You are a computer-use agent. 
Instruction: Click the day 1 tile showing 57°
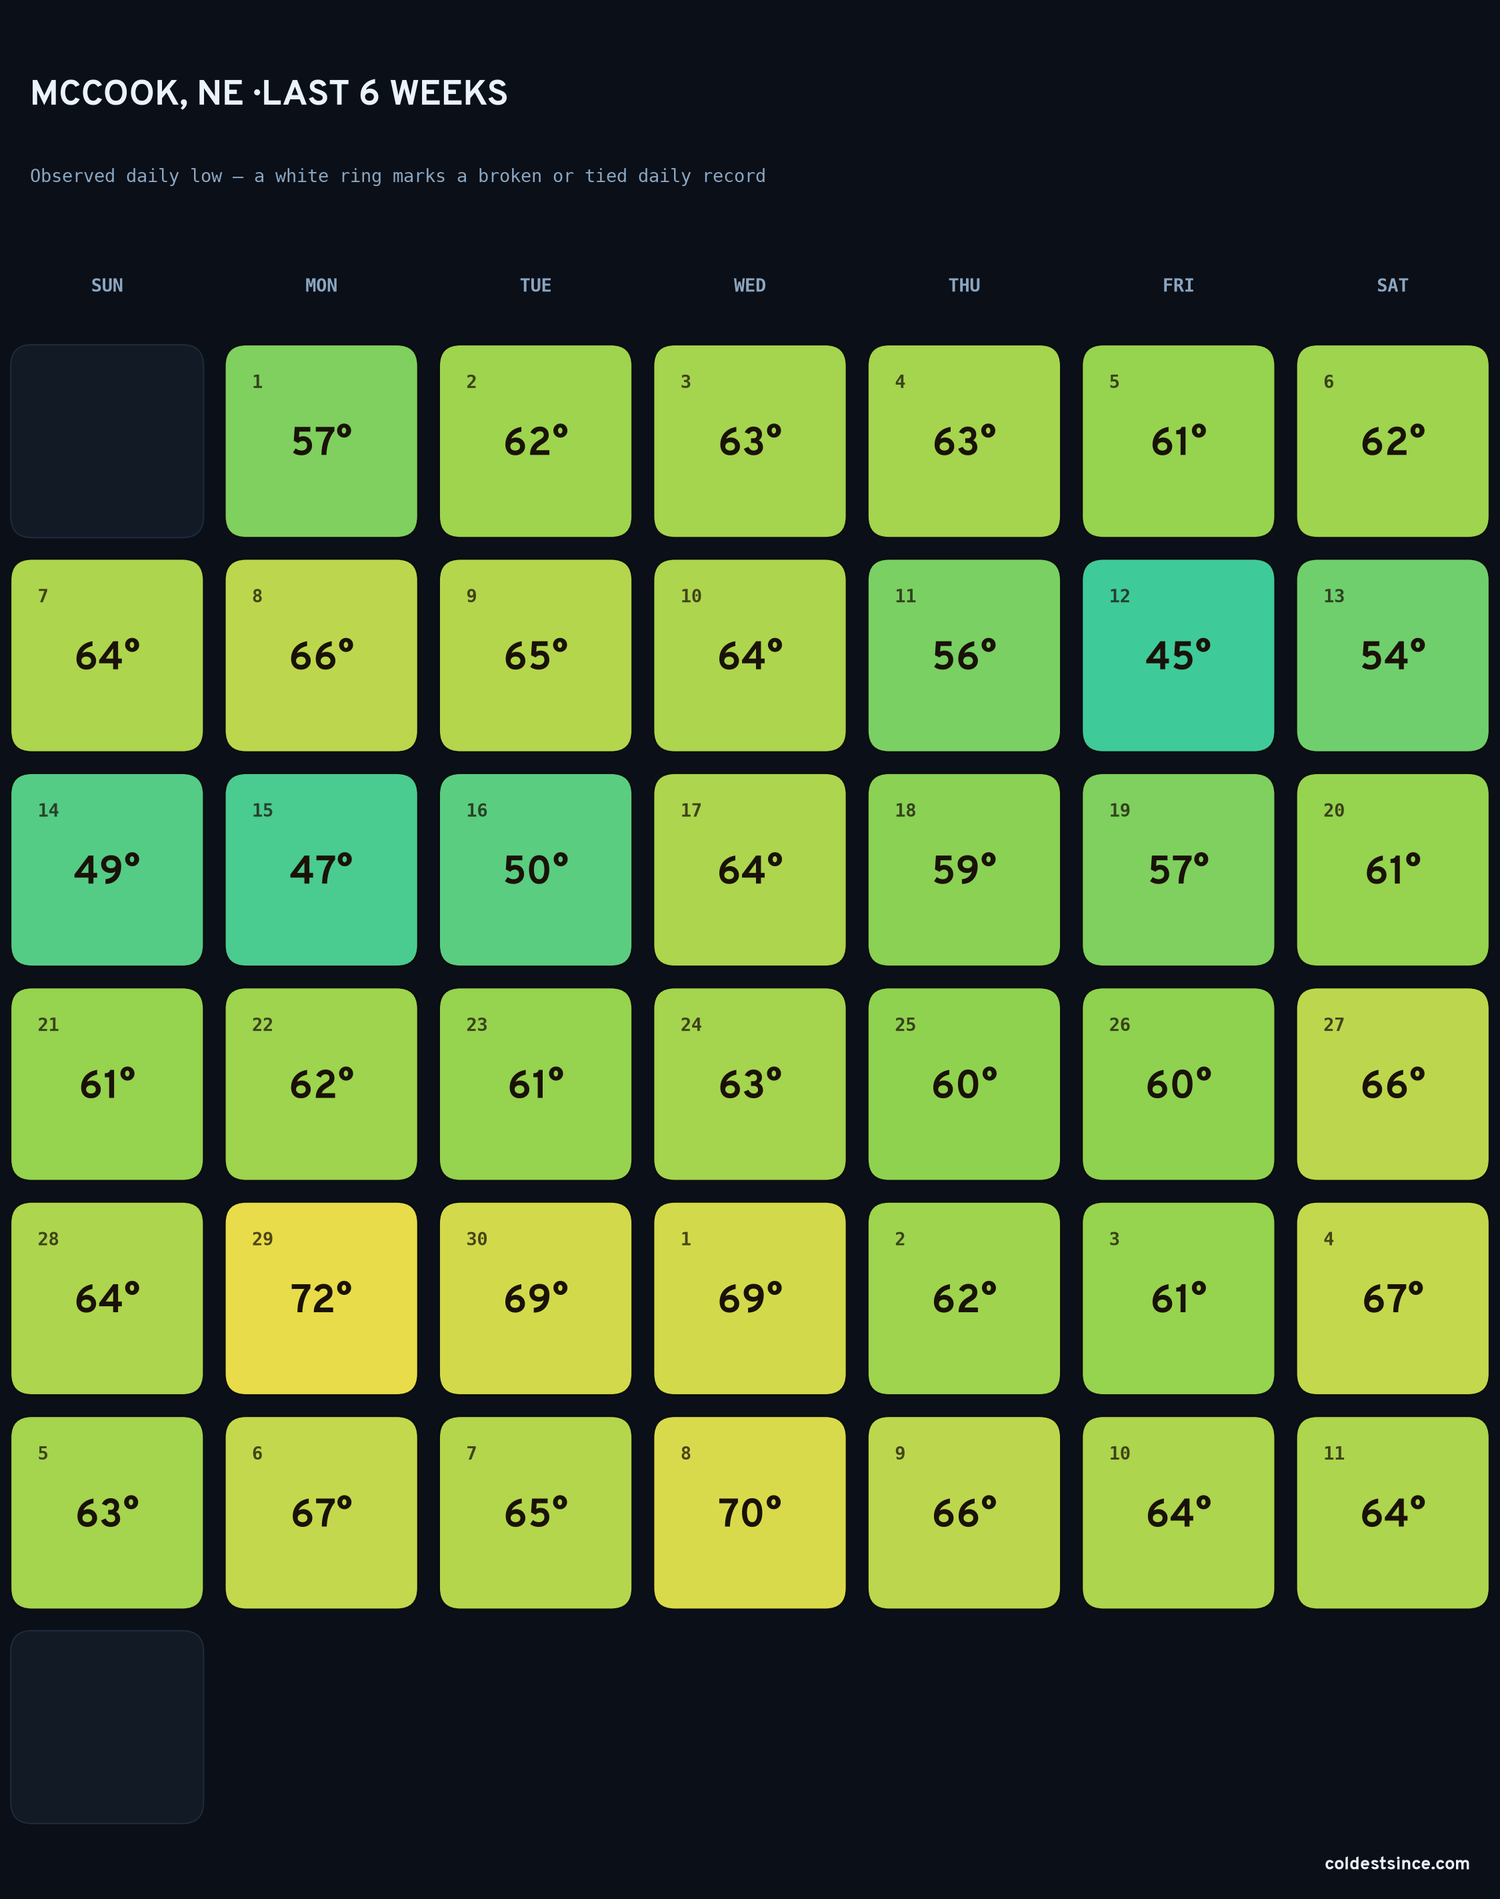[321, 441]
